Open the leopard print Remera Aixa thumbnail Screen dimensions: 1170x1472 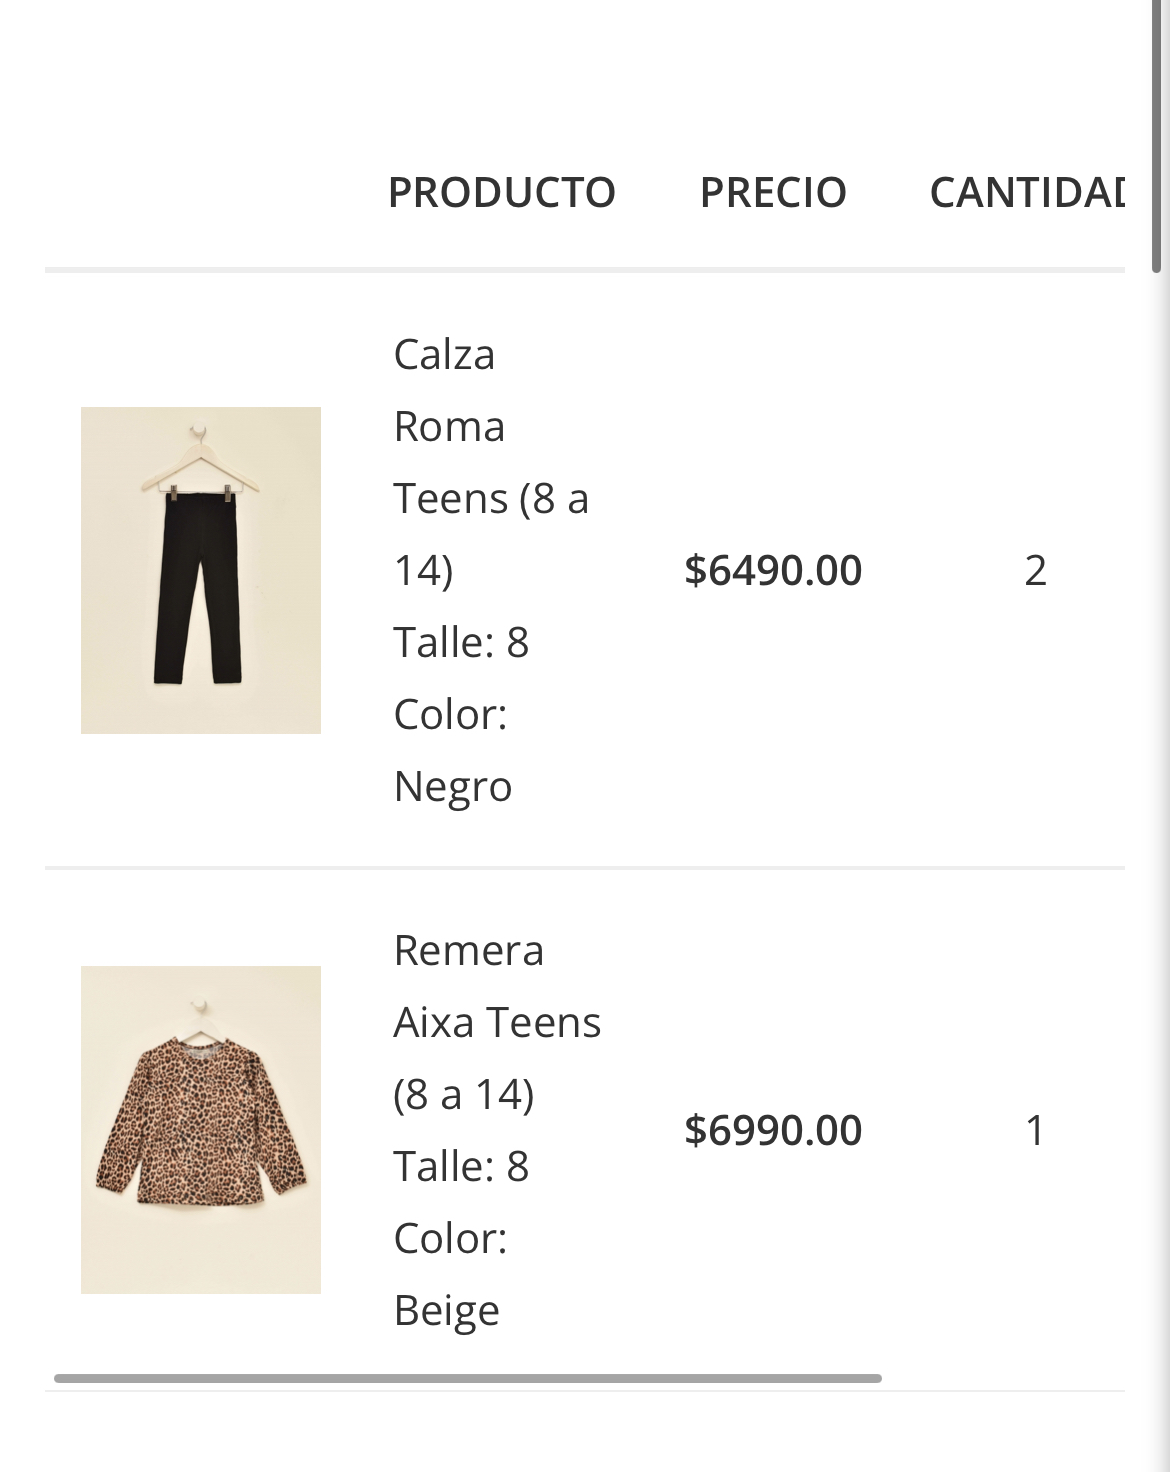pyautogui.click(x=200, y=1129)
